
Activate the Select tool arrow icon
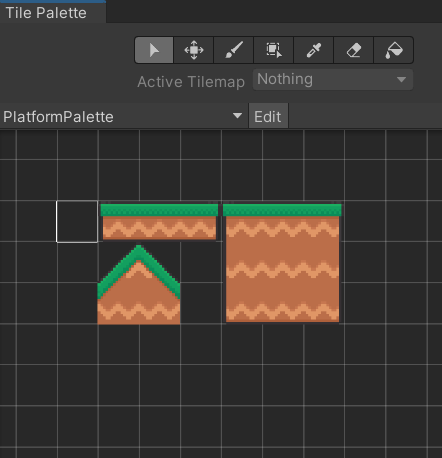click(x=154, y=50)
